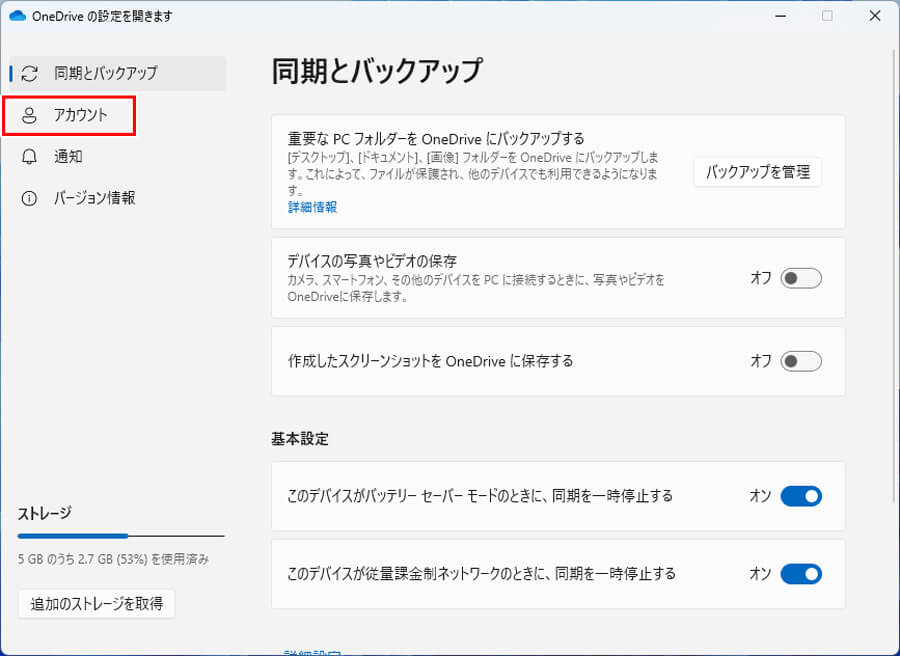Close the OneDrive settings window
The width and height of the screenshot is (900, 656).
pos(875,16)
